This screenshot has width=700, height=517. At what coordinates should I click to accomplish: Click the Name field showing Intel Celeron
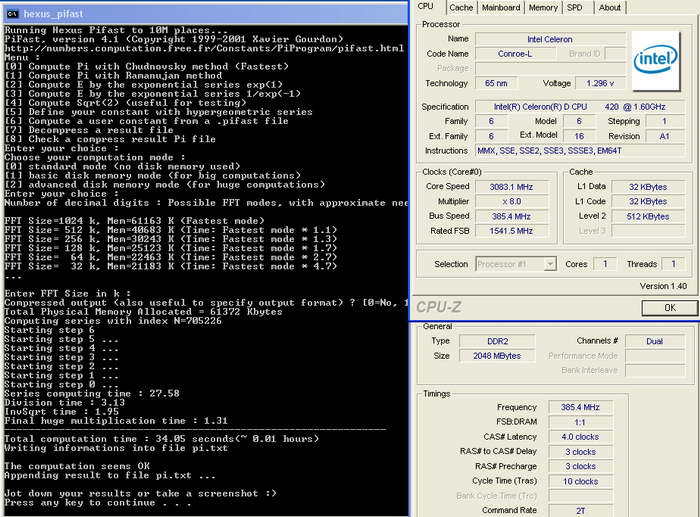pos(550,39)
